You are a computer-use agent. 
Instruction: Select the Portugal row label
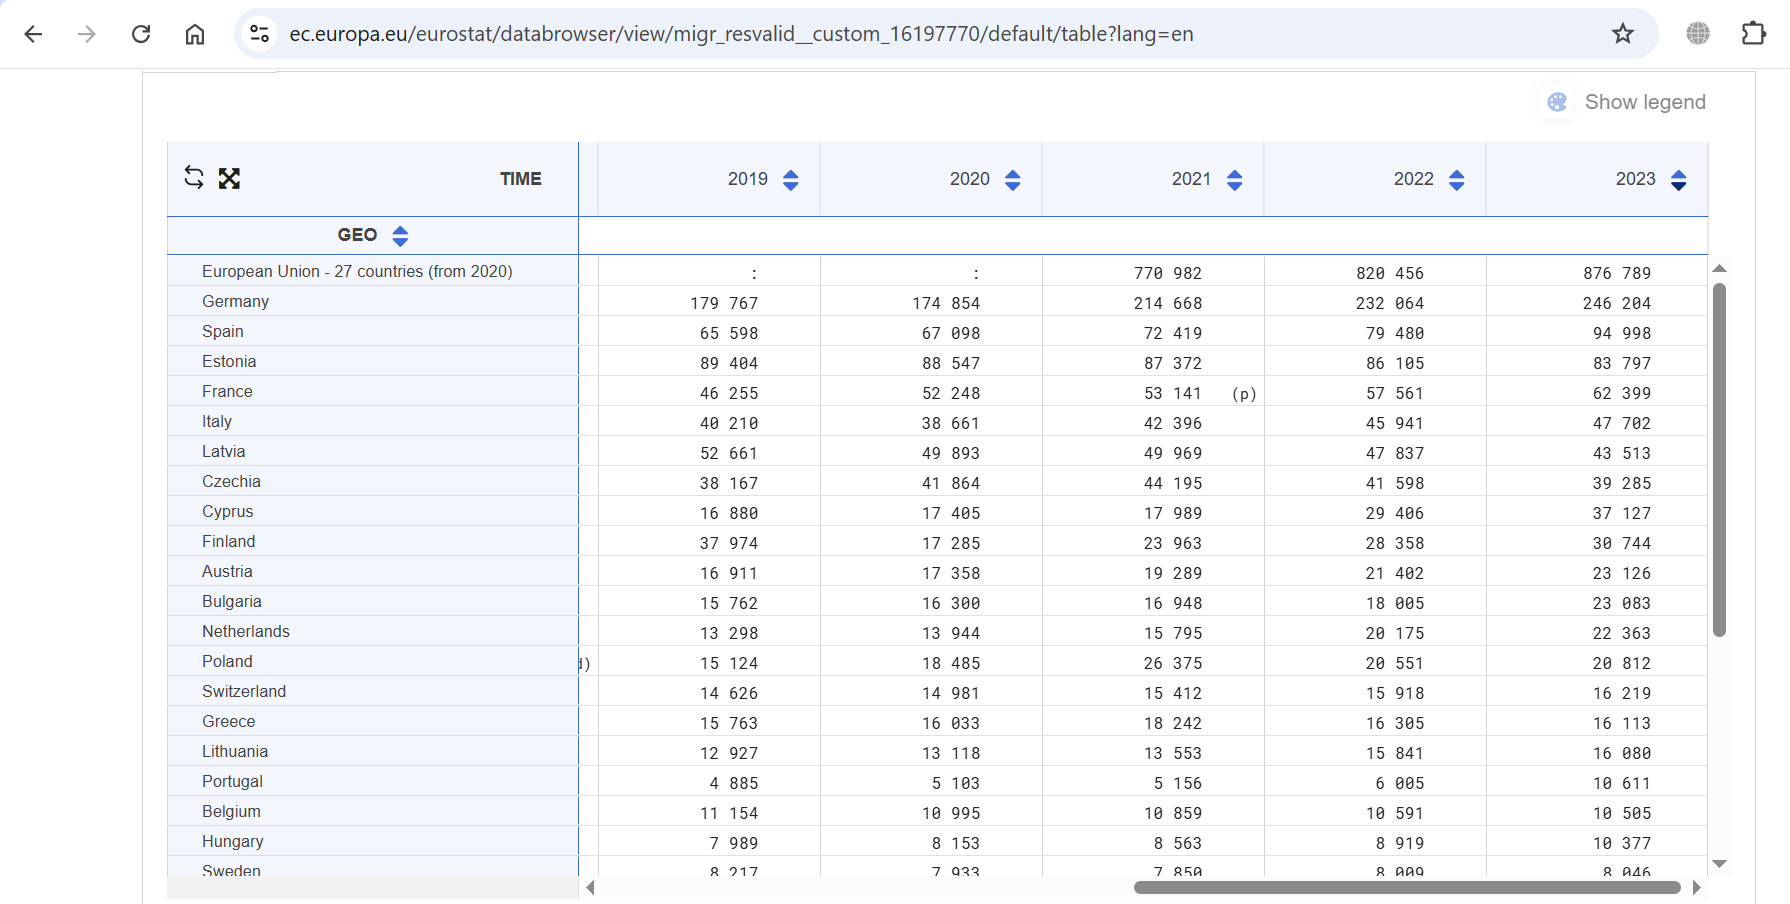[x=232, y=781]
